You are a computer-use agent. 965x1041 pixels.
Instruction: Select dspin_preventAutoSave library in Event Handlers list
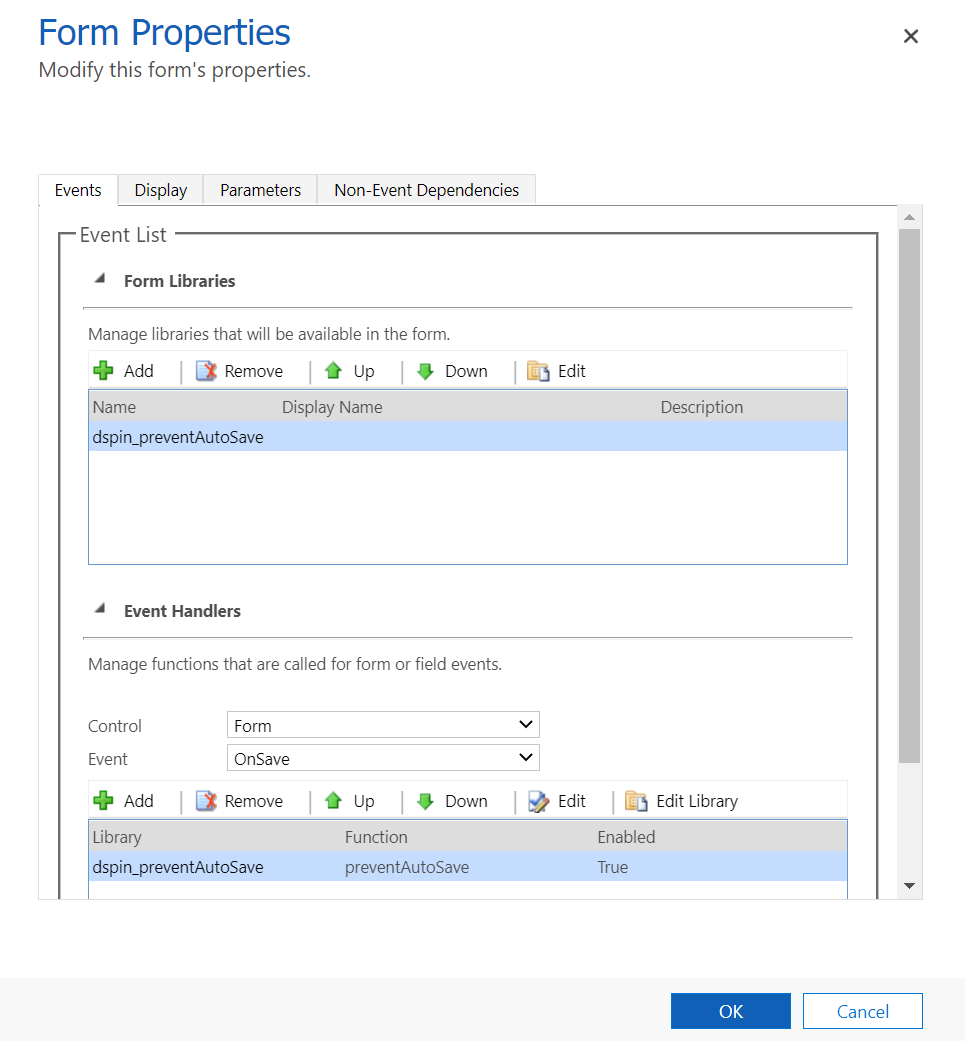(x=178, y=867)
